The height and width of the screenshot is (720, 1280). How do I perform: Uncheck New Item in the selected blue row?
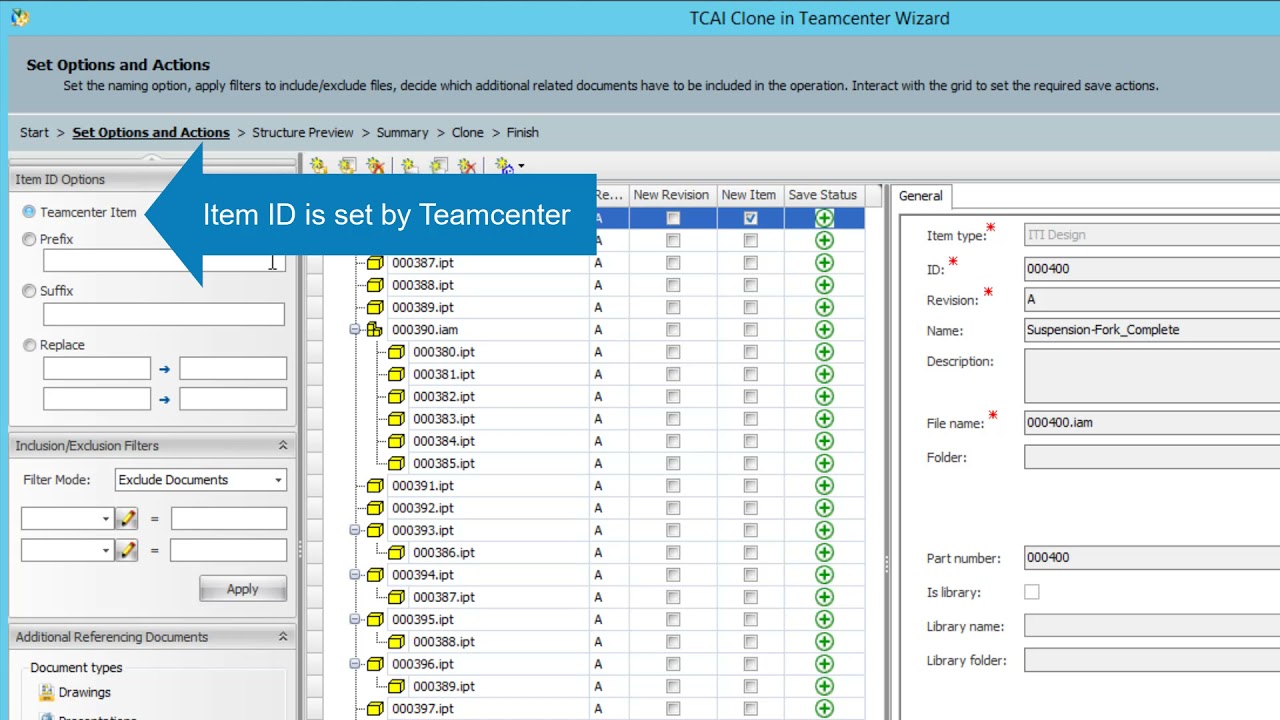click(x=751, y=218)
